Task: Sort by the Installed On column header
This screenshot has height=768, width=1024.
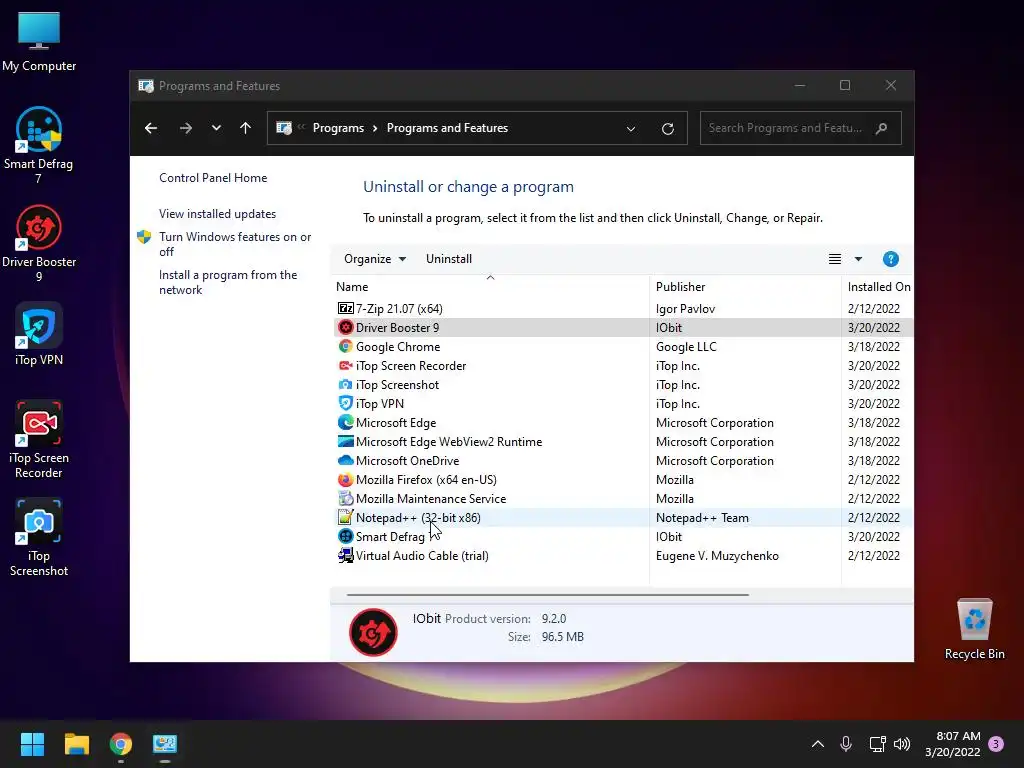Action: tap(878, 286)
